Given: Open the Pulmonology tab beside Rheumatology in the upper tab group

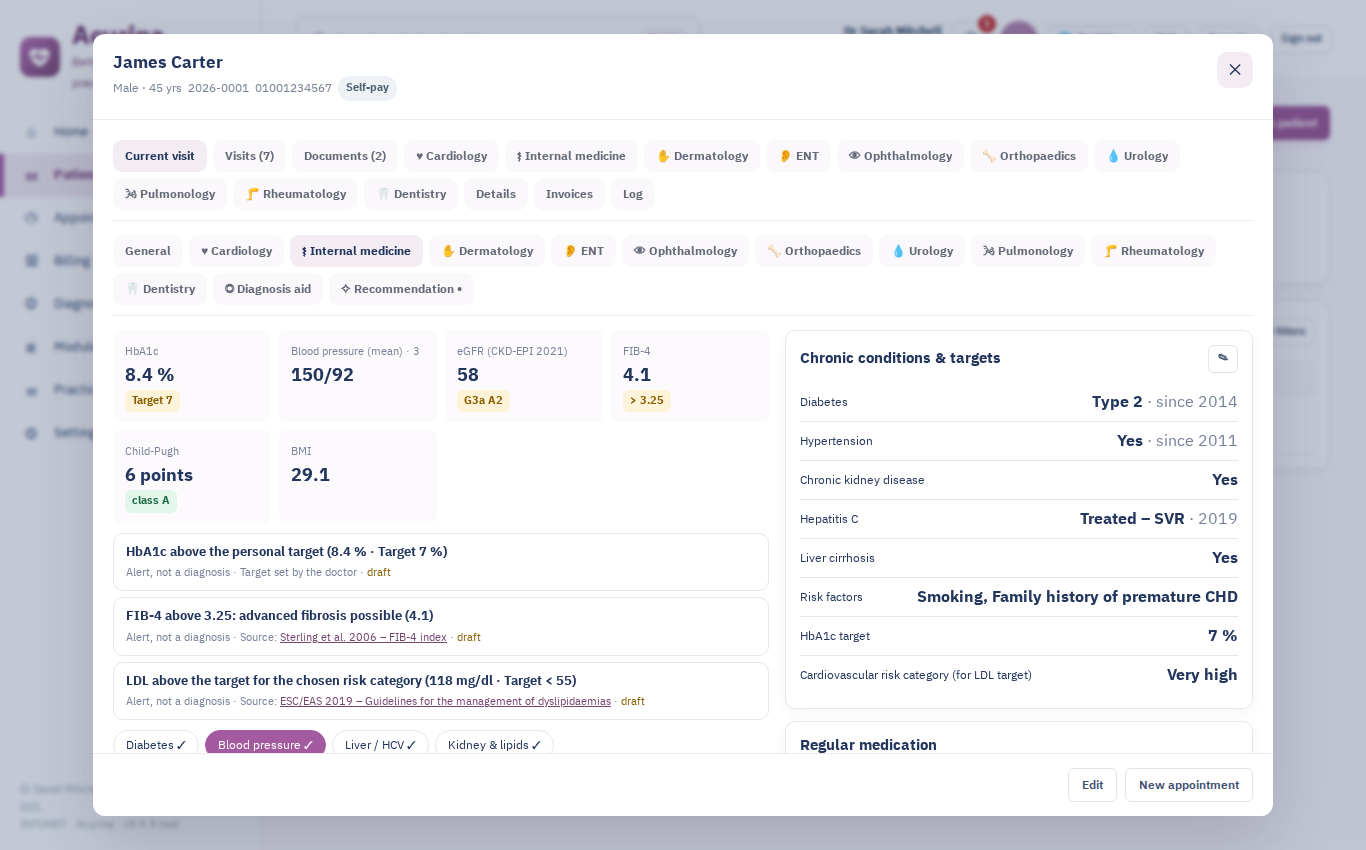Looking at the screenshot, I should click(x=170, y=194).
